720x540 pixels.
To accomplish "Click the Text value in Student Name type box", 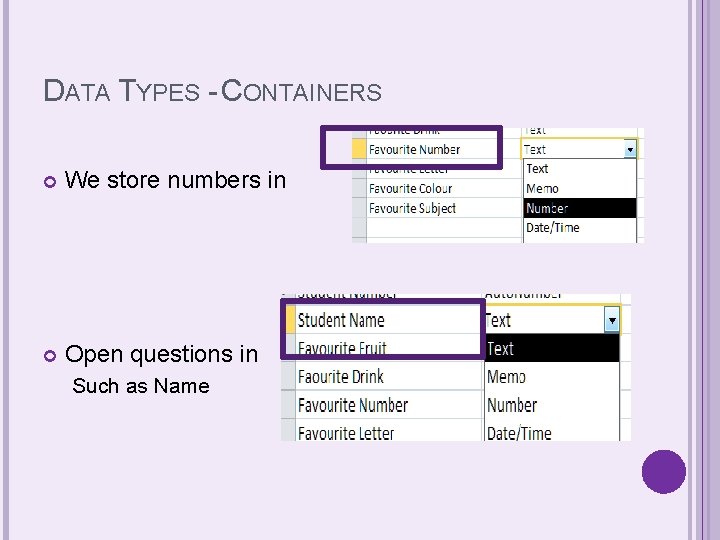I will pyautogui.click(x=498, y=320).
